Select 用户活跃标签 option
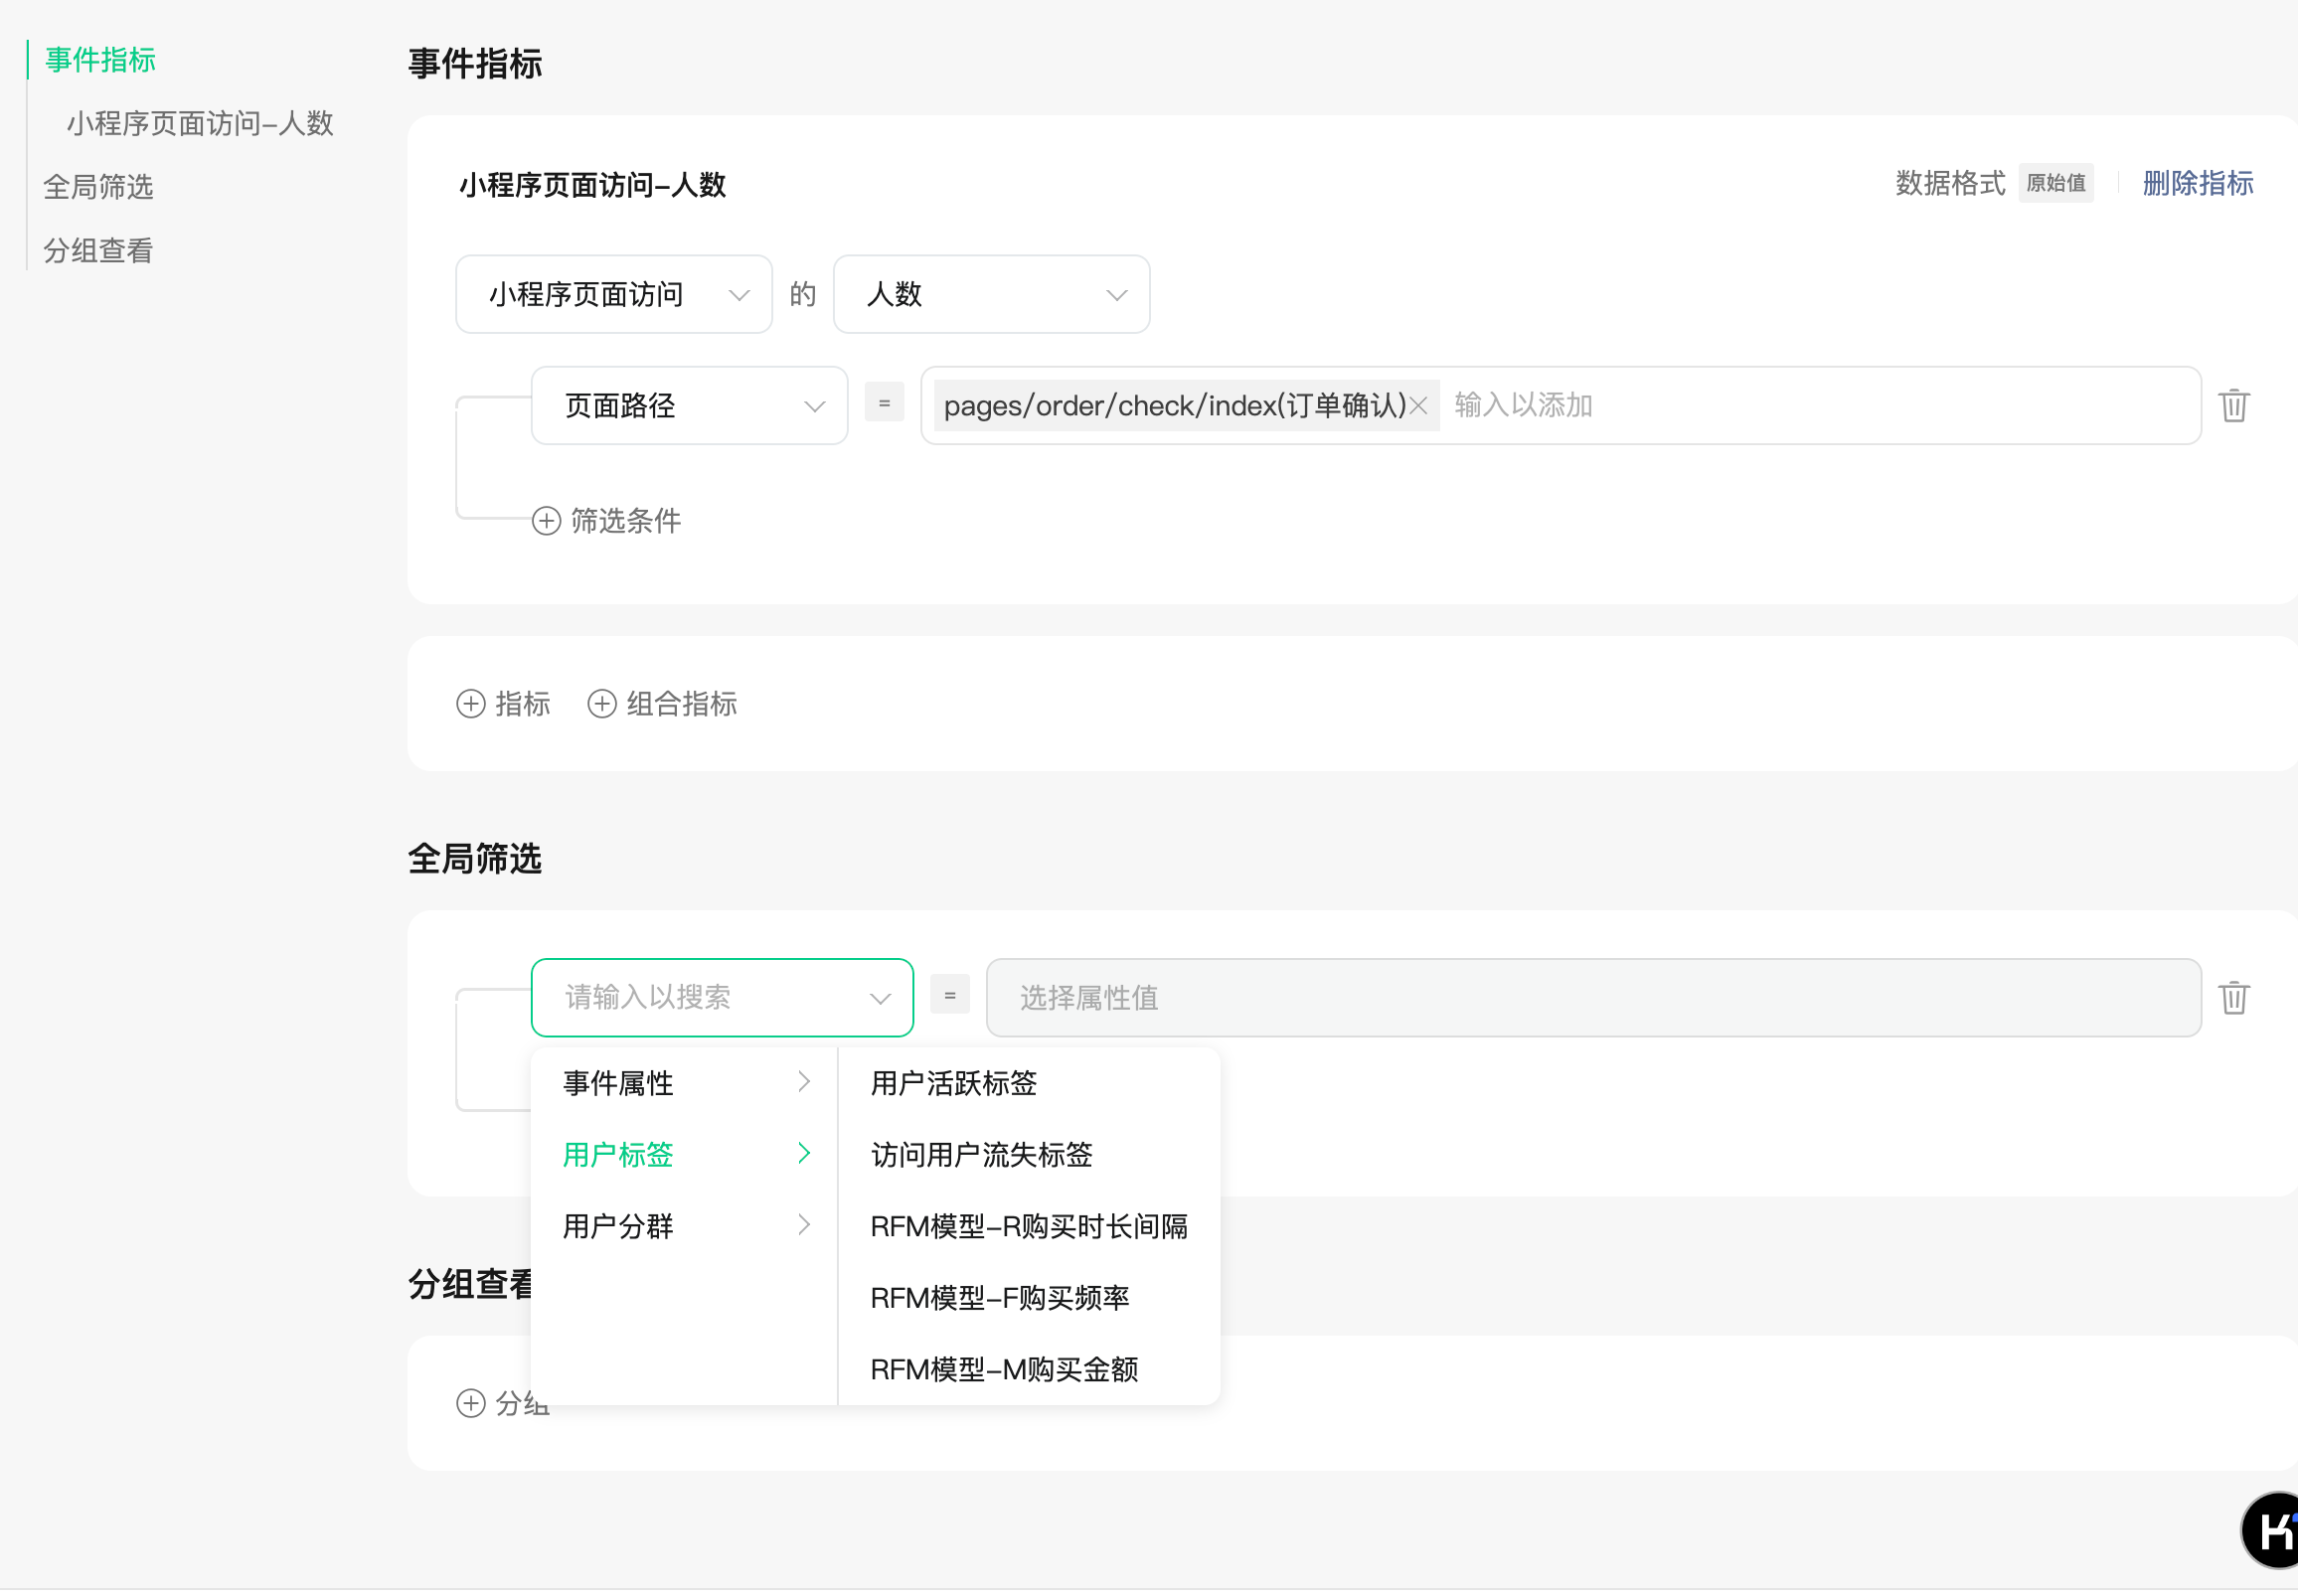This screenshot has height=1596, width=2298. point(953,1083)
